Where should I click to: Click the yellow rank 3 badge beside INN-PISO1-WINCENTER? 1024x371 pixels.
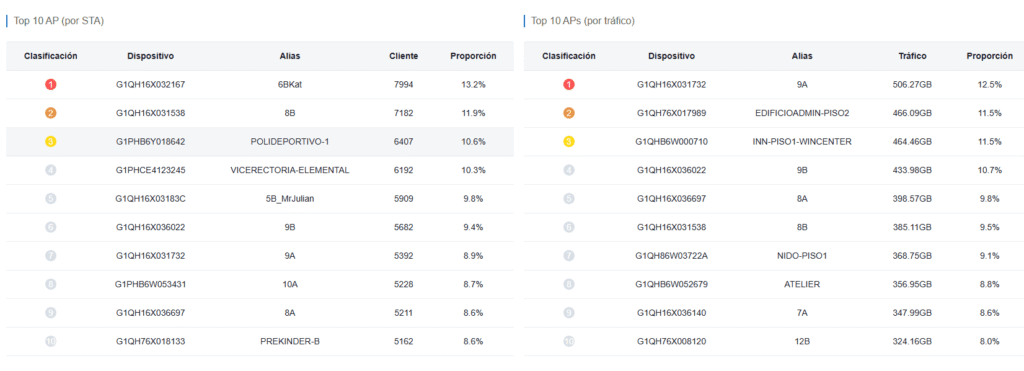click(569, 141)
